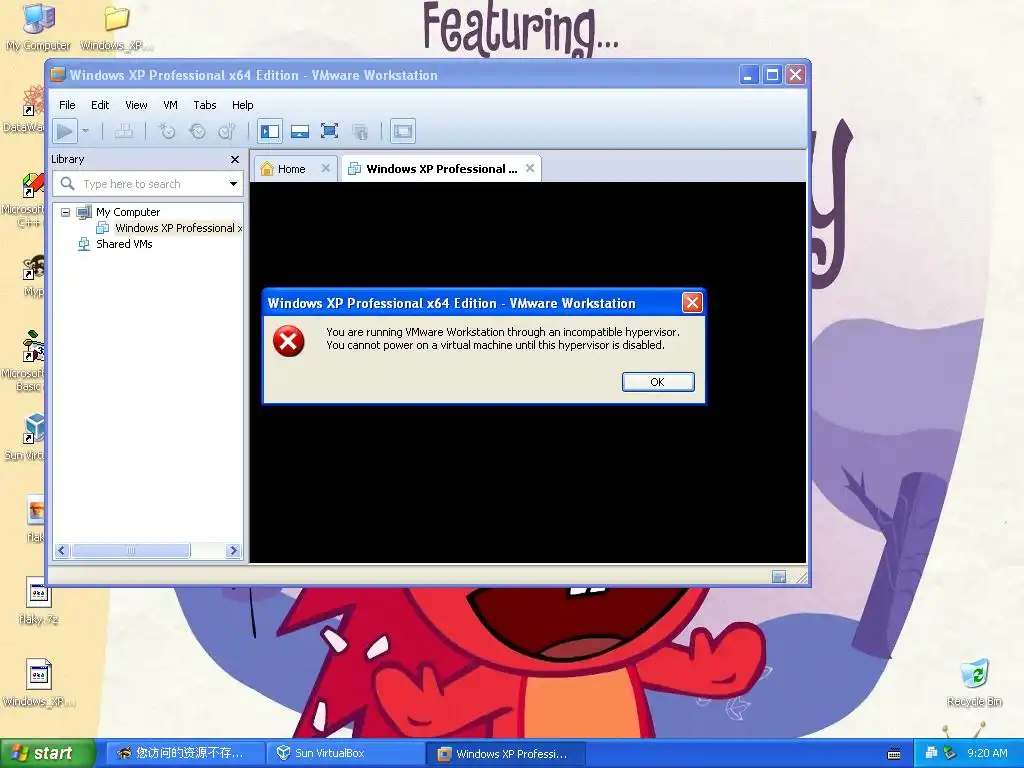Switch to the Sun VirtualBox taskbar item
The height and width of the screenshot is (768, 1024).
coord(345,753)
